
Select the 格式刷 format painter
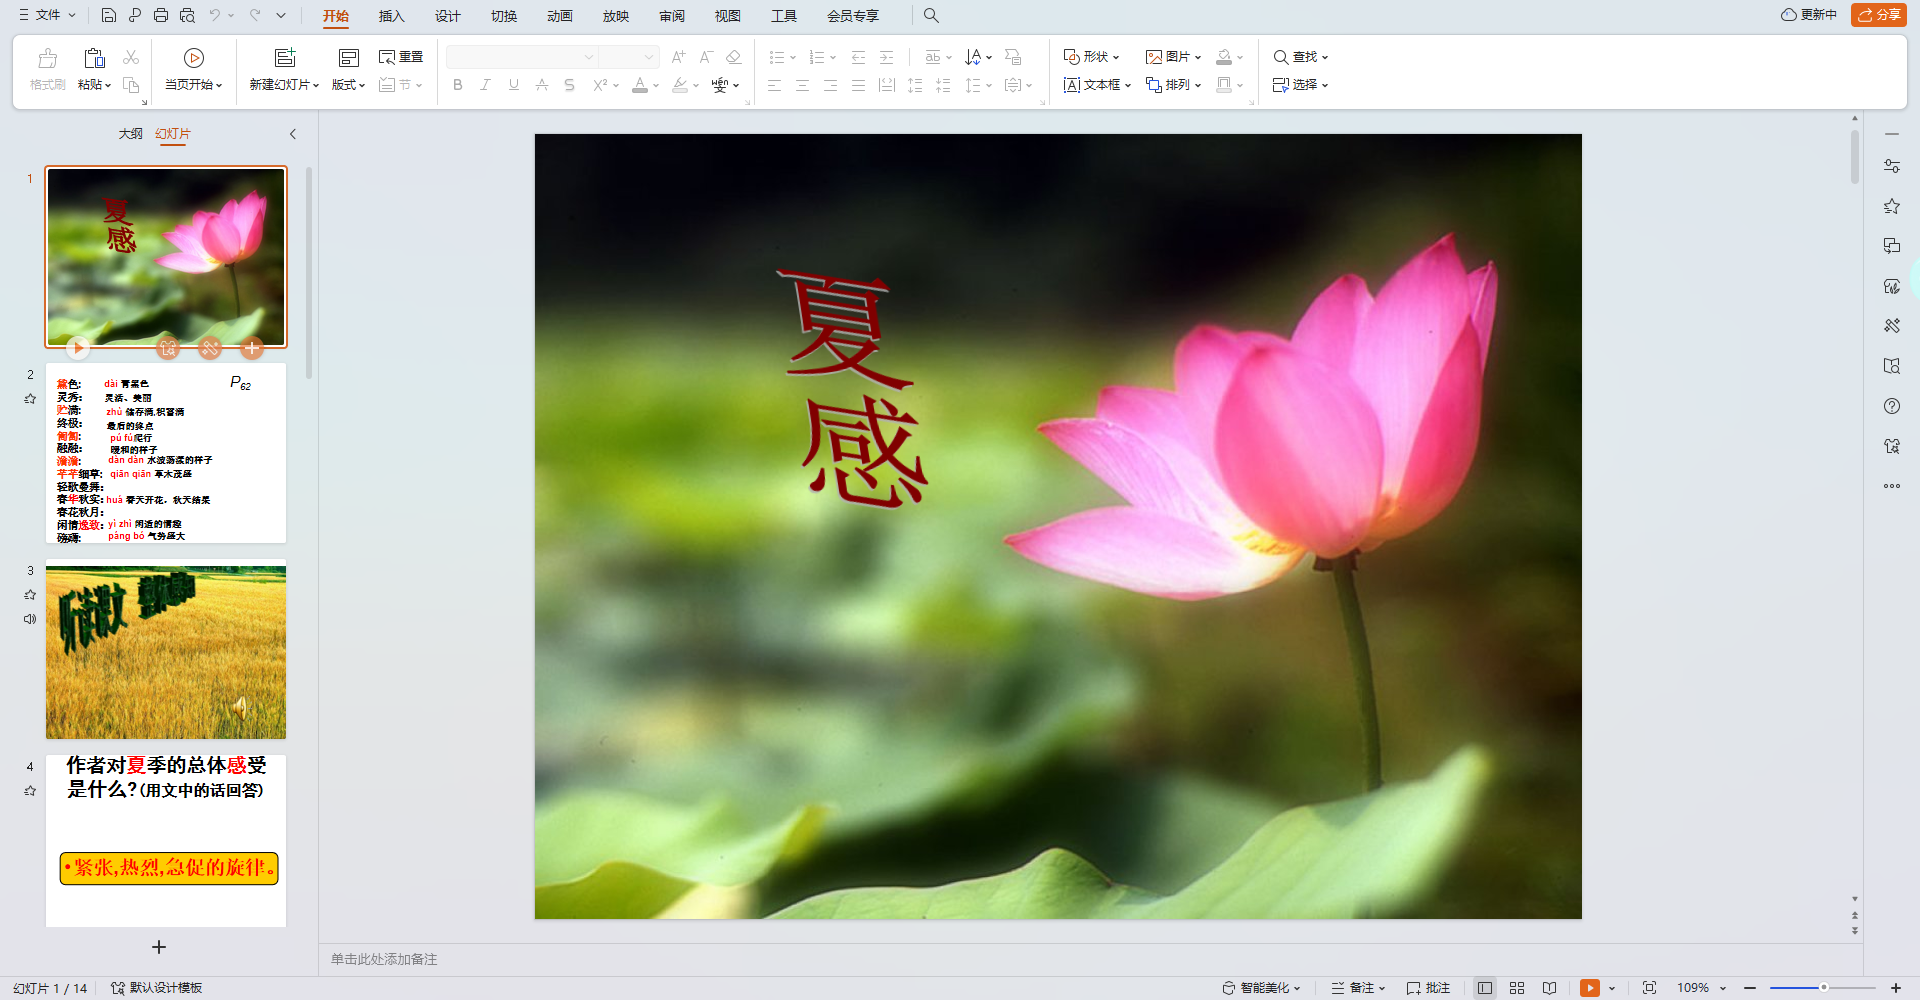pyautogui.click(x=47, y=70)
